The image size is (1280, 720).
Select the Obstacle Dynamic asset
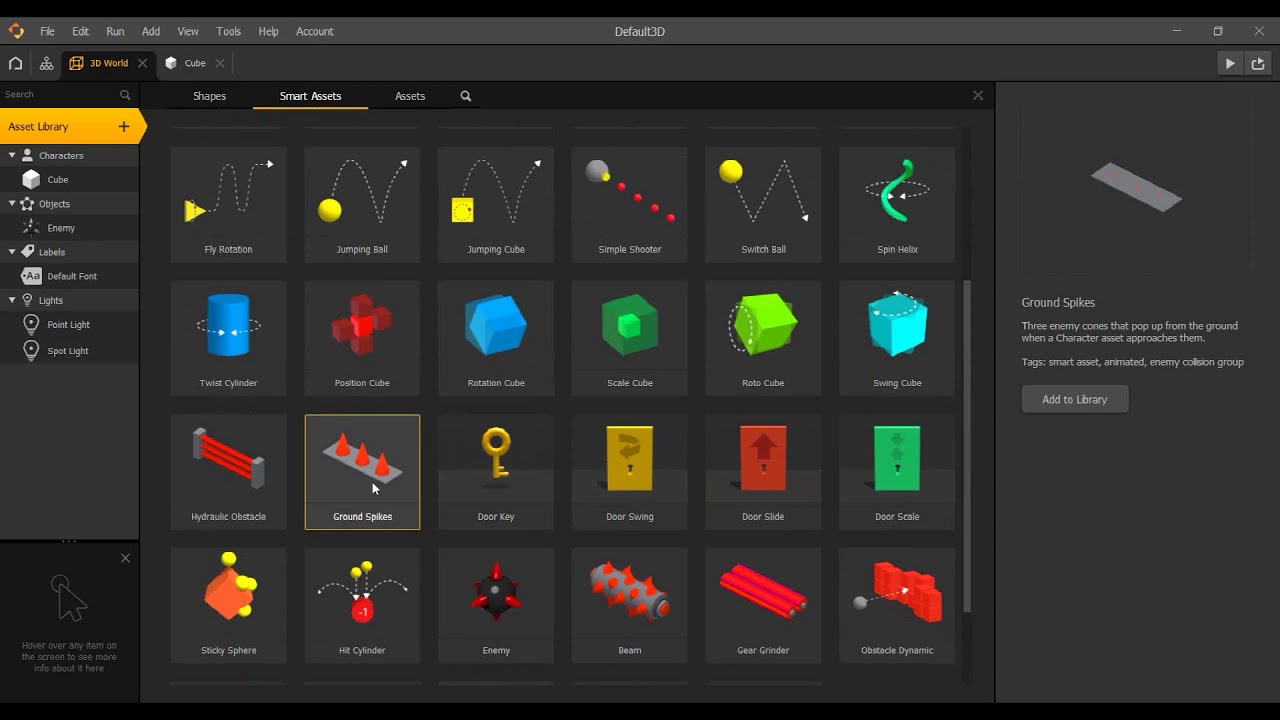coord(897,605)
